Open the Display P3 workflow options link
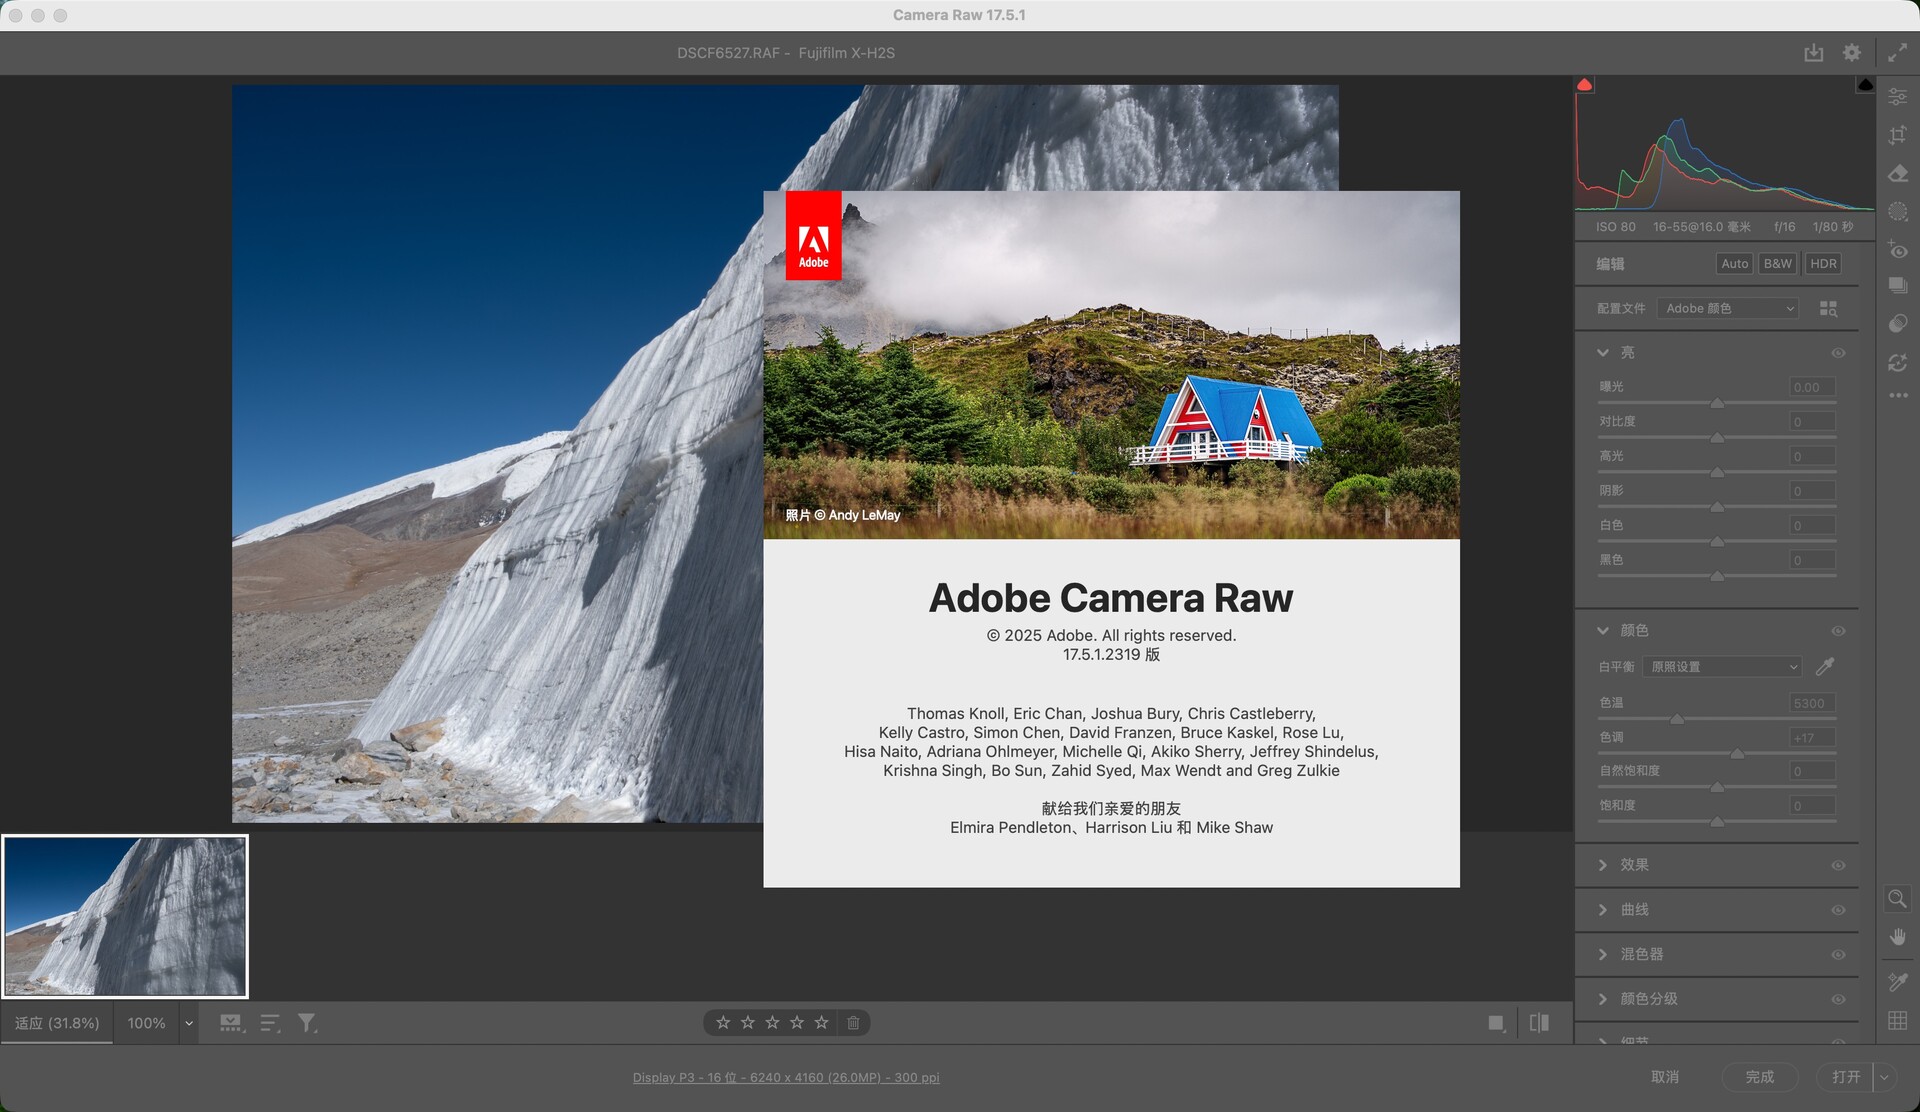 785,1077
